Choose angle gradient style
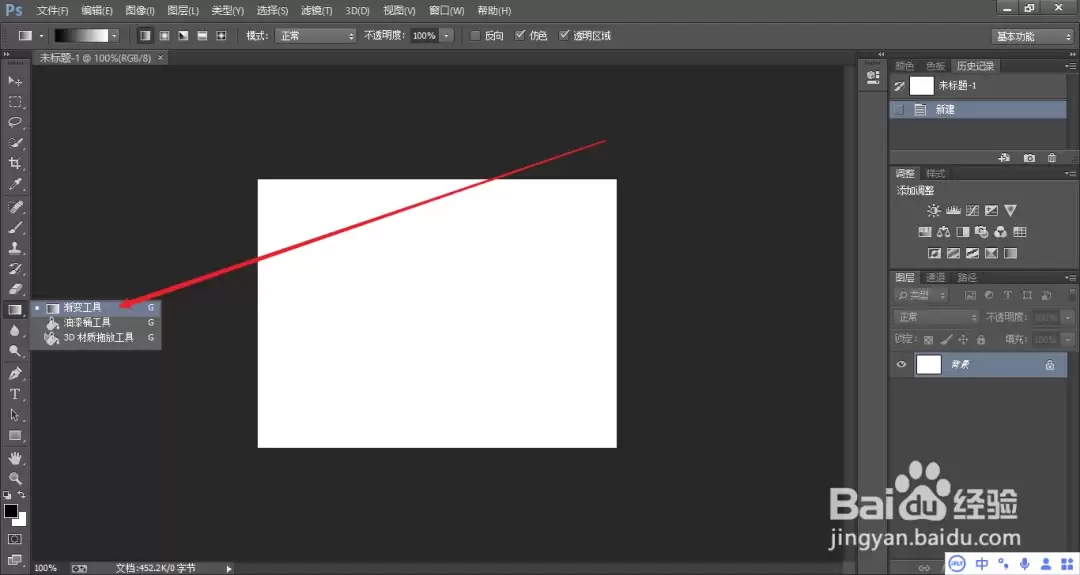The height and width of the screenshot is (575, 1080). 183,35
